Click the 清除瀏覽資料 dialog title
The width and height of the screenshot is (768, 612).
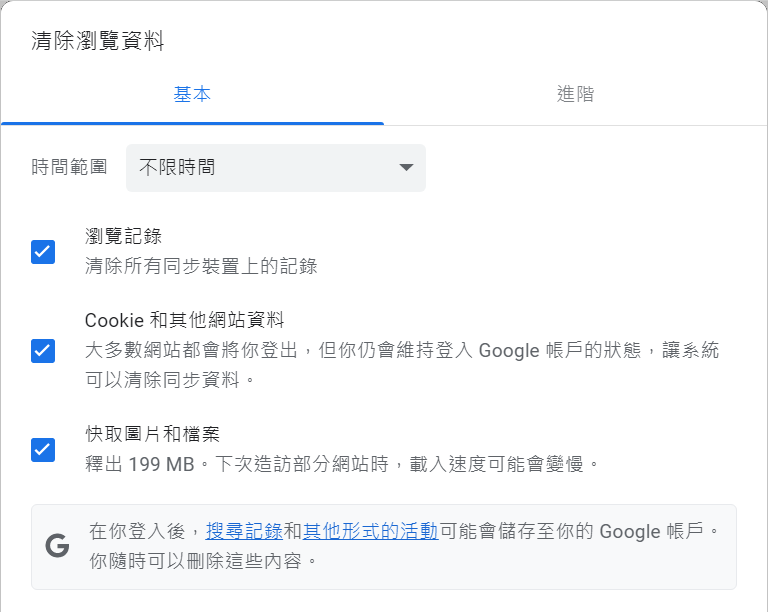[97, 41]
